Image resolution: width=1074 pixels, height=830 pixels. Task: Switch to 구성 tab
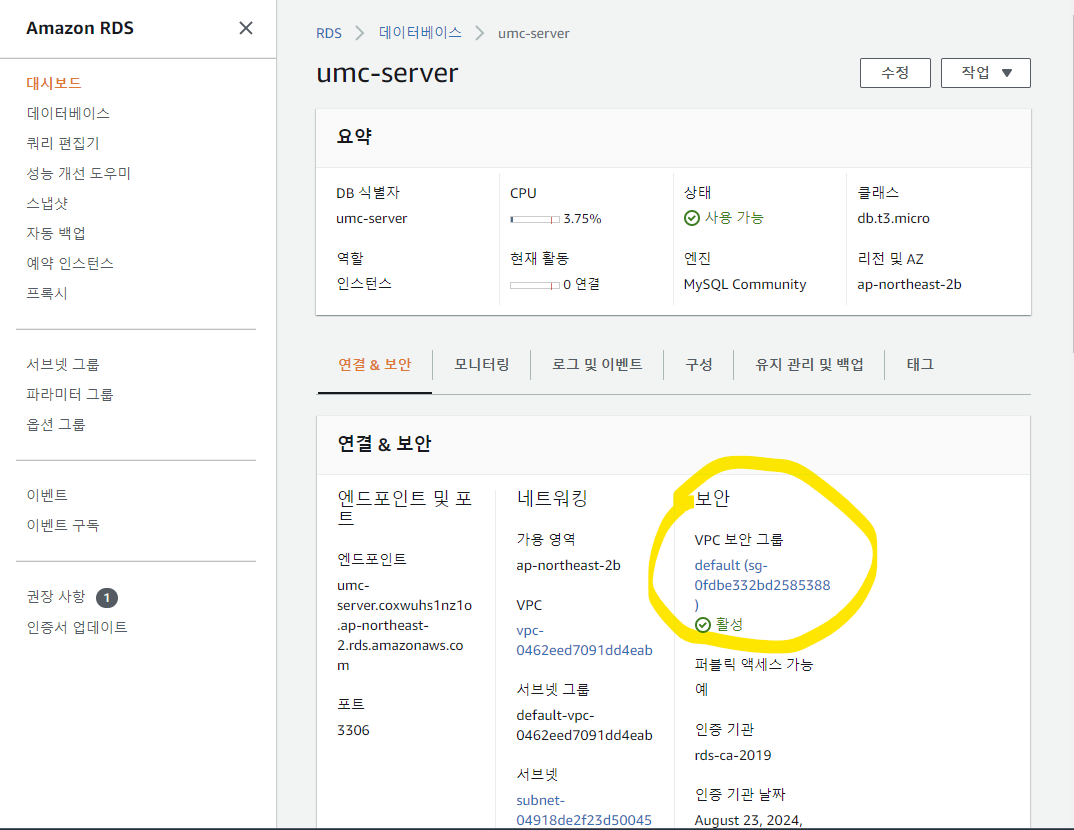[699, 364]
